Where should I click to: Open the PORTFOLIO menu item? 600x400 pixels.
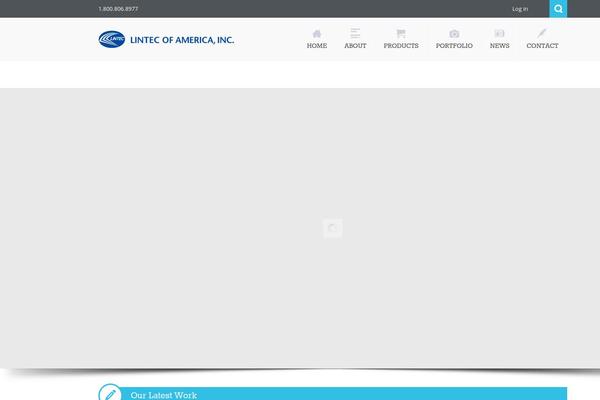[454, 46]
